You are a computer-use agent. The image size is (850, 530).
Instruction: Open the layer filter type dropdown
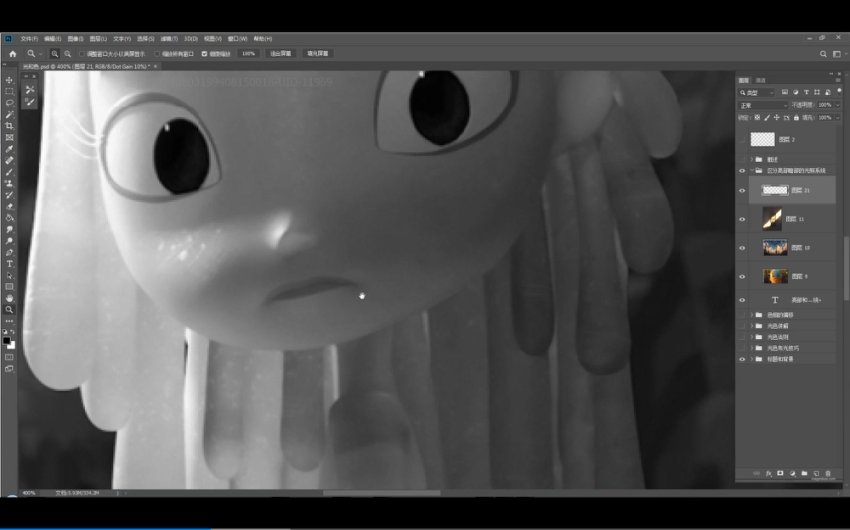pyautogui.click(x=757, y=93)
